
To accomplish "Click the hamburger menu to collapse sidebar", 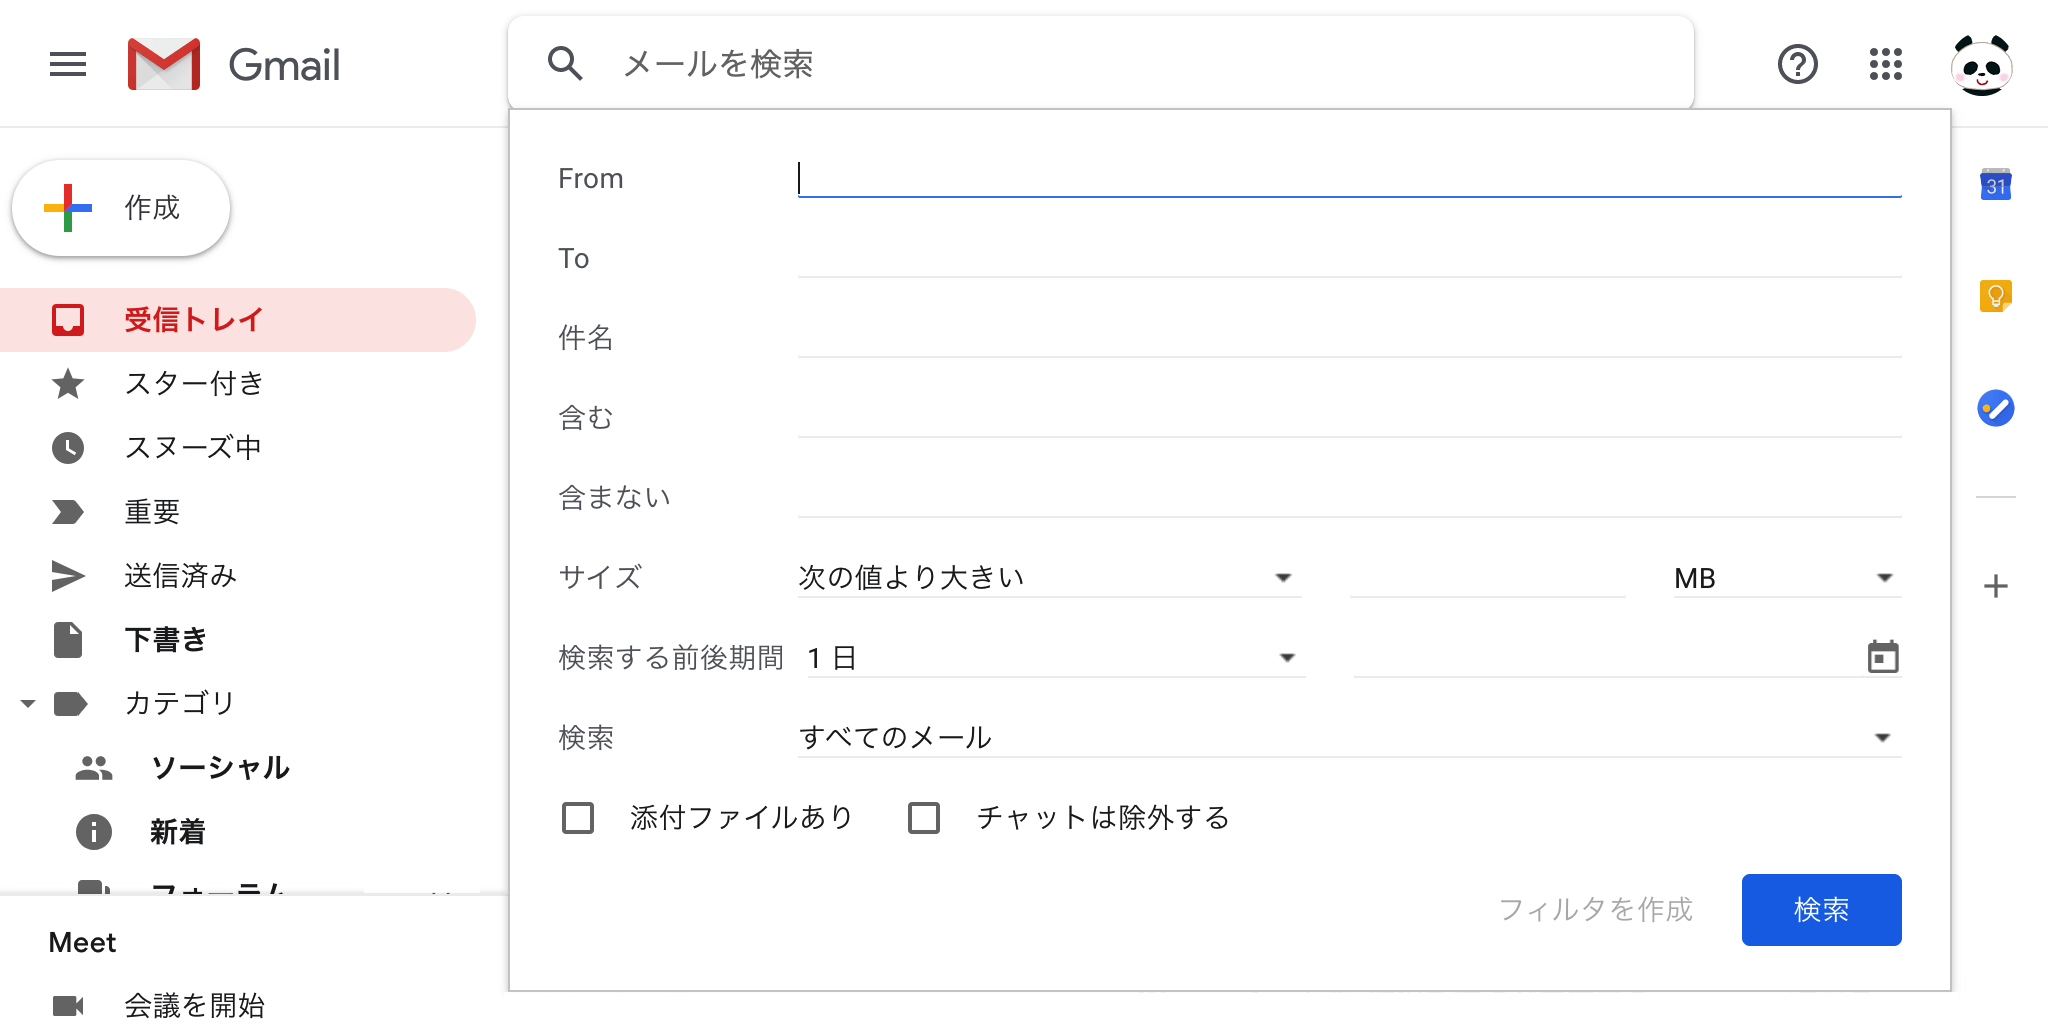I will tap(67, 64).
